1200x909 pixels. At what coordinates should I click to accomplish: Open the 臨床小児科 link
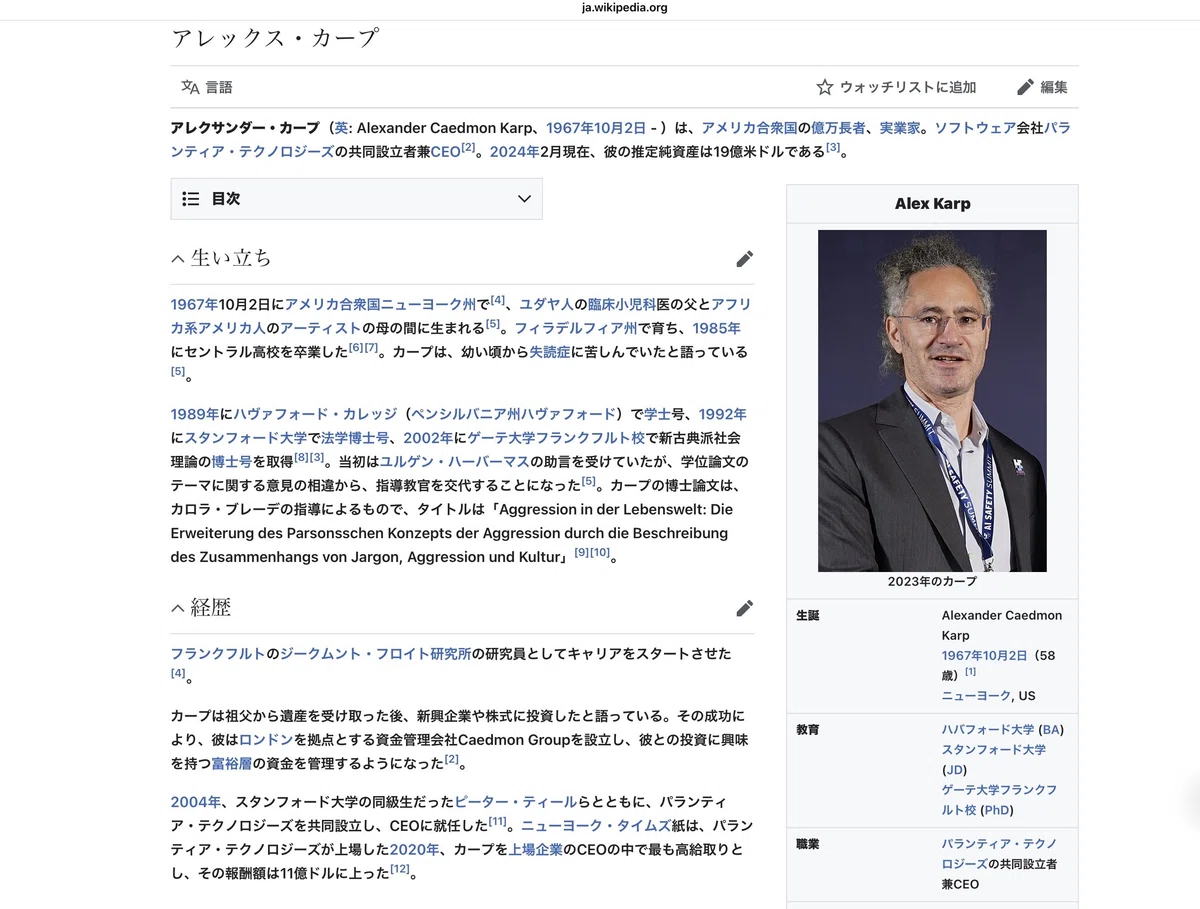621,304
